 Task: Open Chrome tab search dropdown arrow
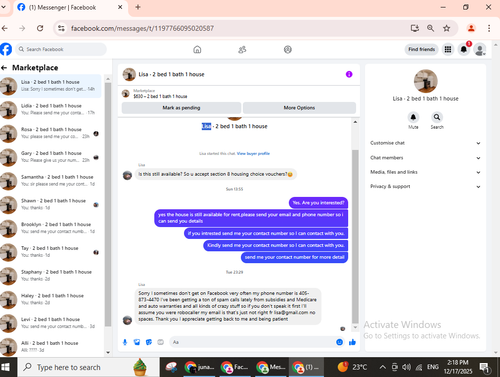coord(3,7)
